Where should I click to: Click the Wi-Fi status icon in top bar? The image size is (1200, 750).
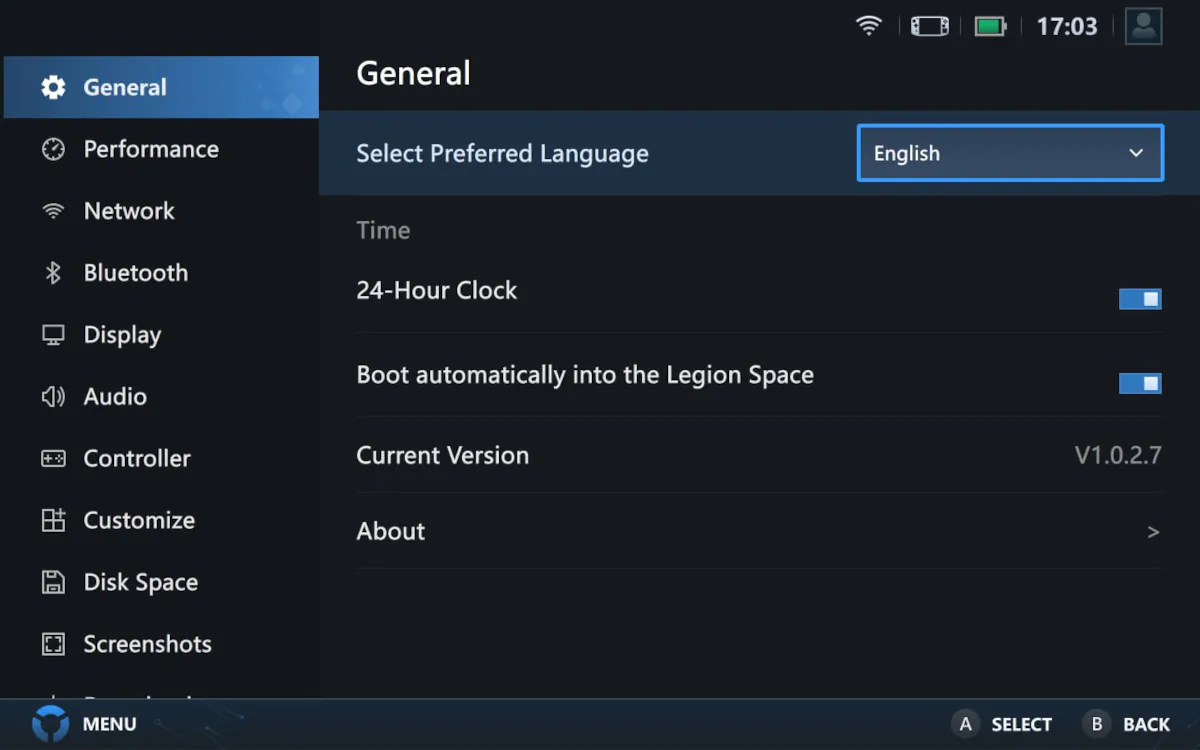coord(869,26)
